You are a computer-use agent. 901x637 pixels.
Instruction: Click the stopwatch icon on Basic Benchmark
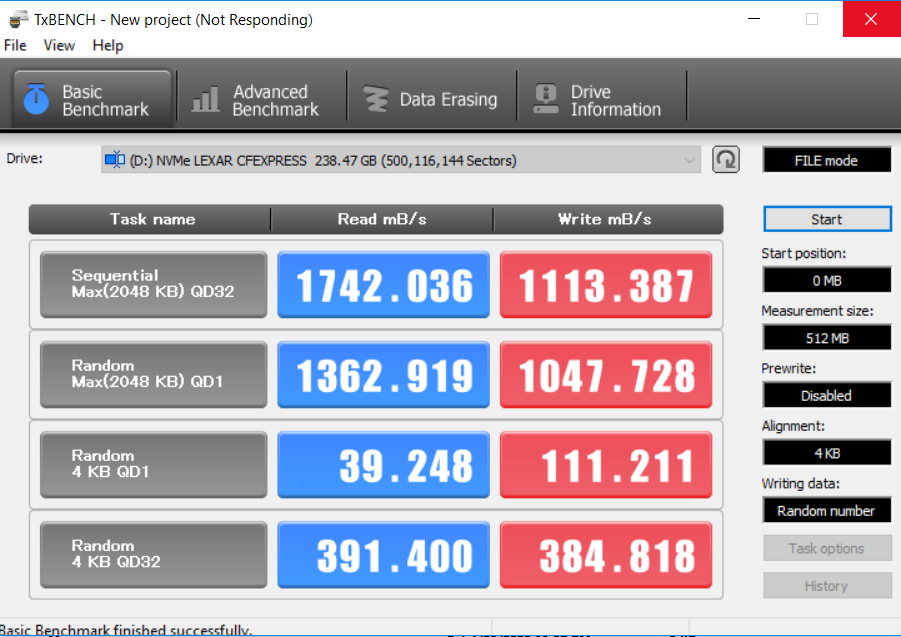pyautogui.click(x=37, y=100)
